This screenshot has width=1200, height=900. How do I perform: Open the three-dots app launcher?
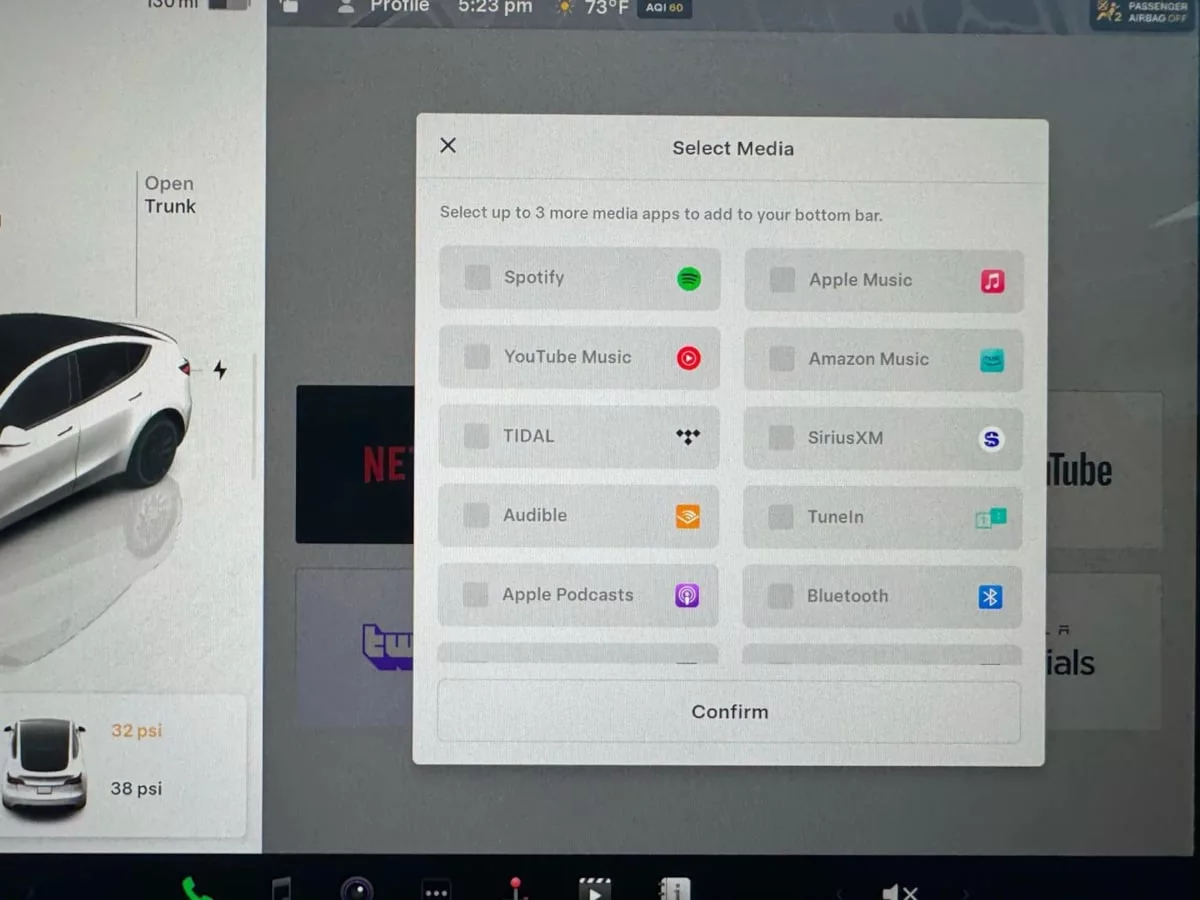click(436, 890)
